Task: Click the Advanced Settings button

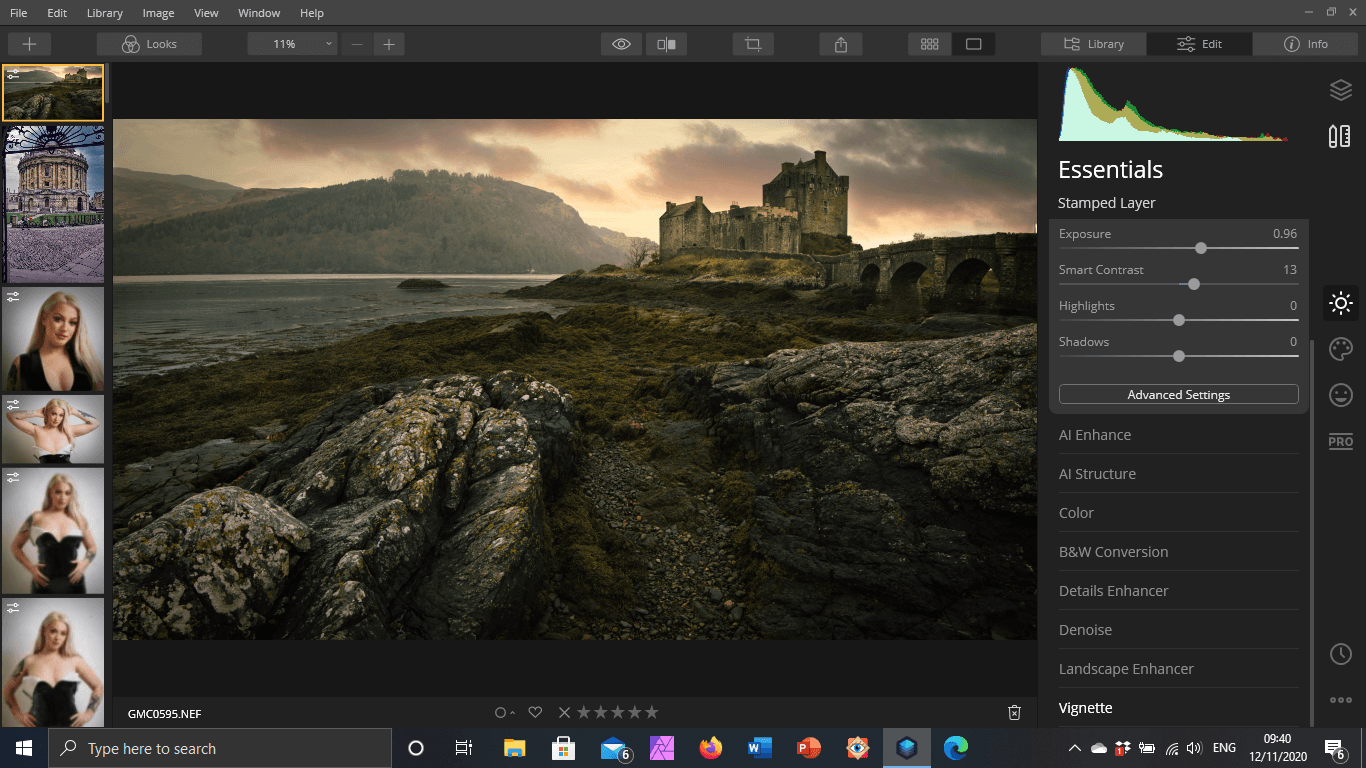Action: point(1178,395)
